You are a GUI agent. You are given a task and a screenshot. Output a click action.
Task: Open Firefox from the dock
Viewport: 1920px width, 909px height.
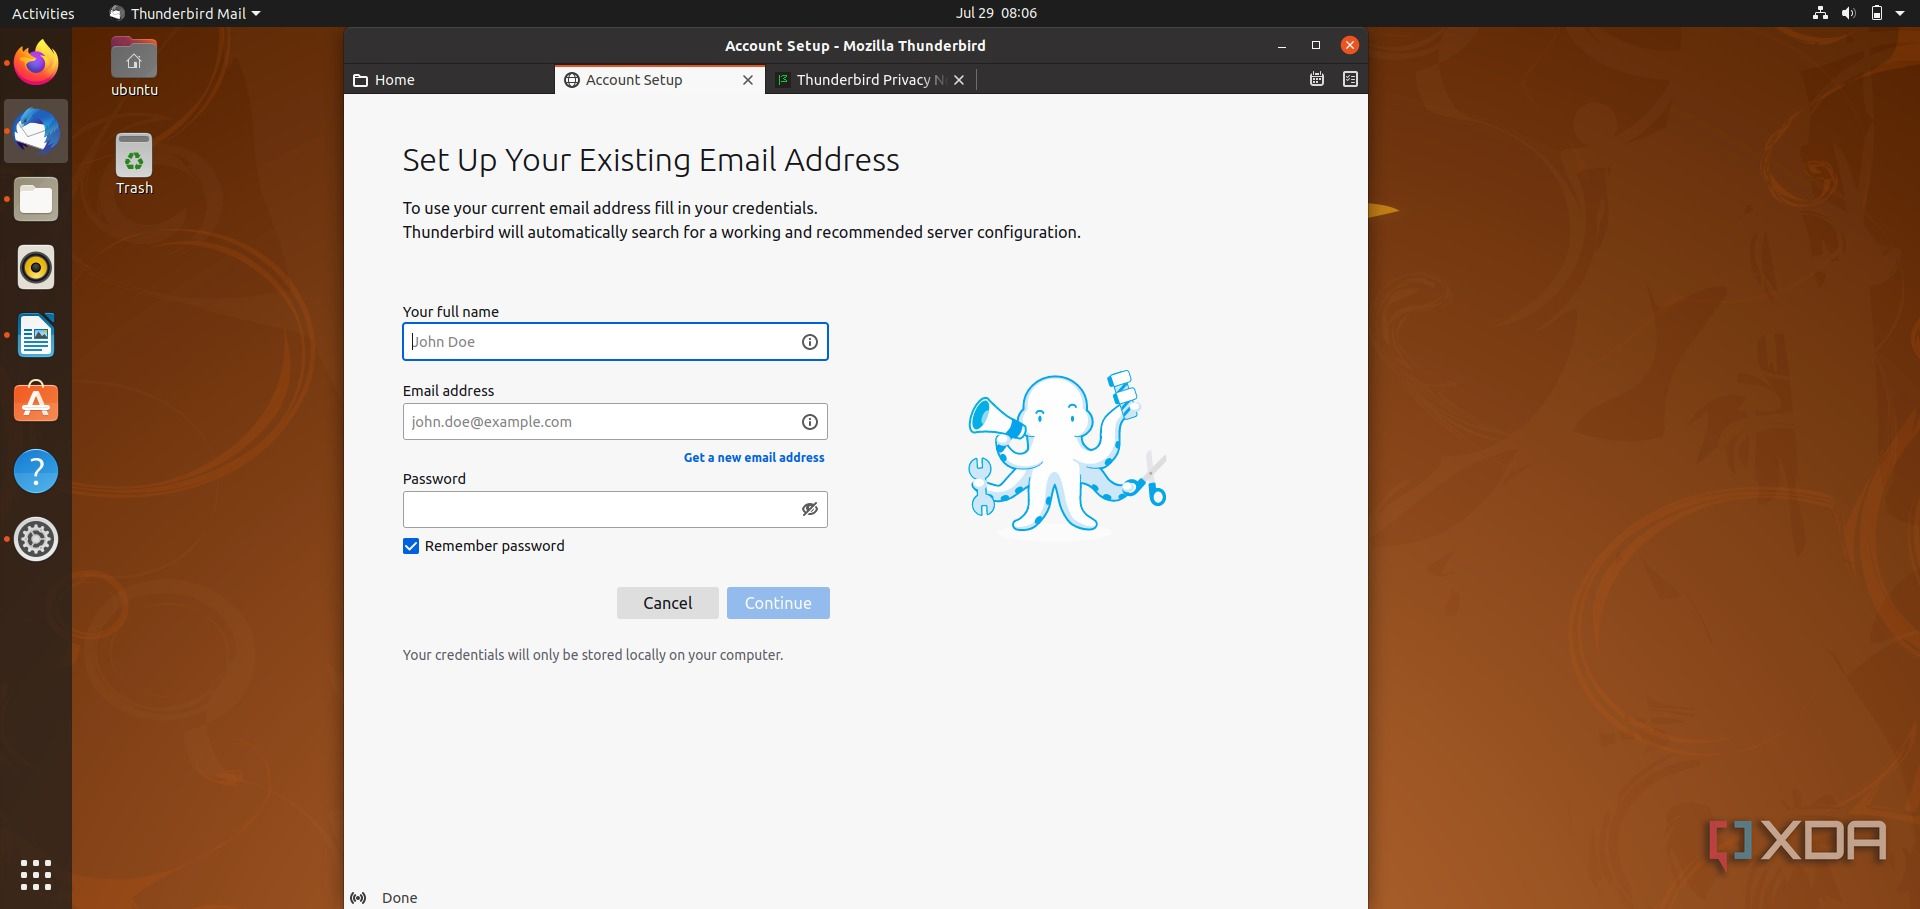coord(36,63)
